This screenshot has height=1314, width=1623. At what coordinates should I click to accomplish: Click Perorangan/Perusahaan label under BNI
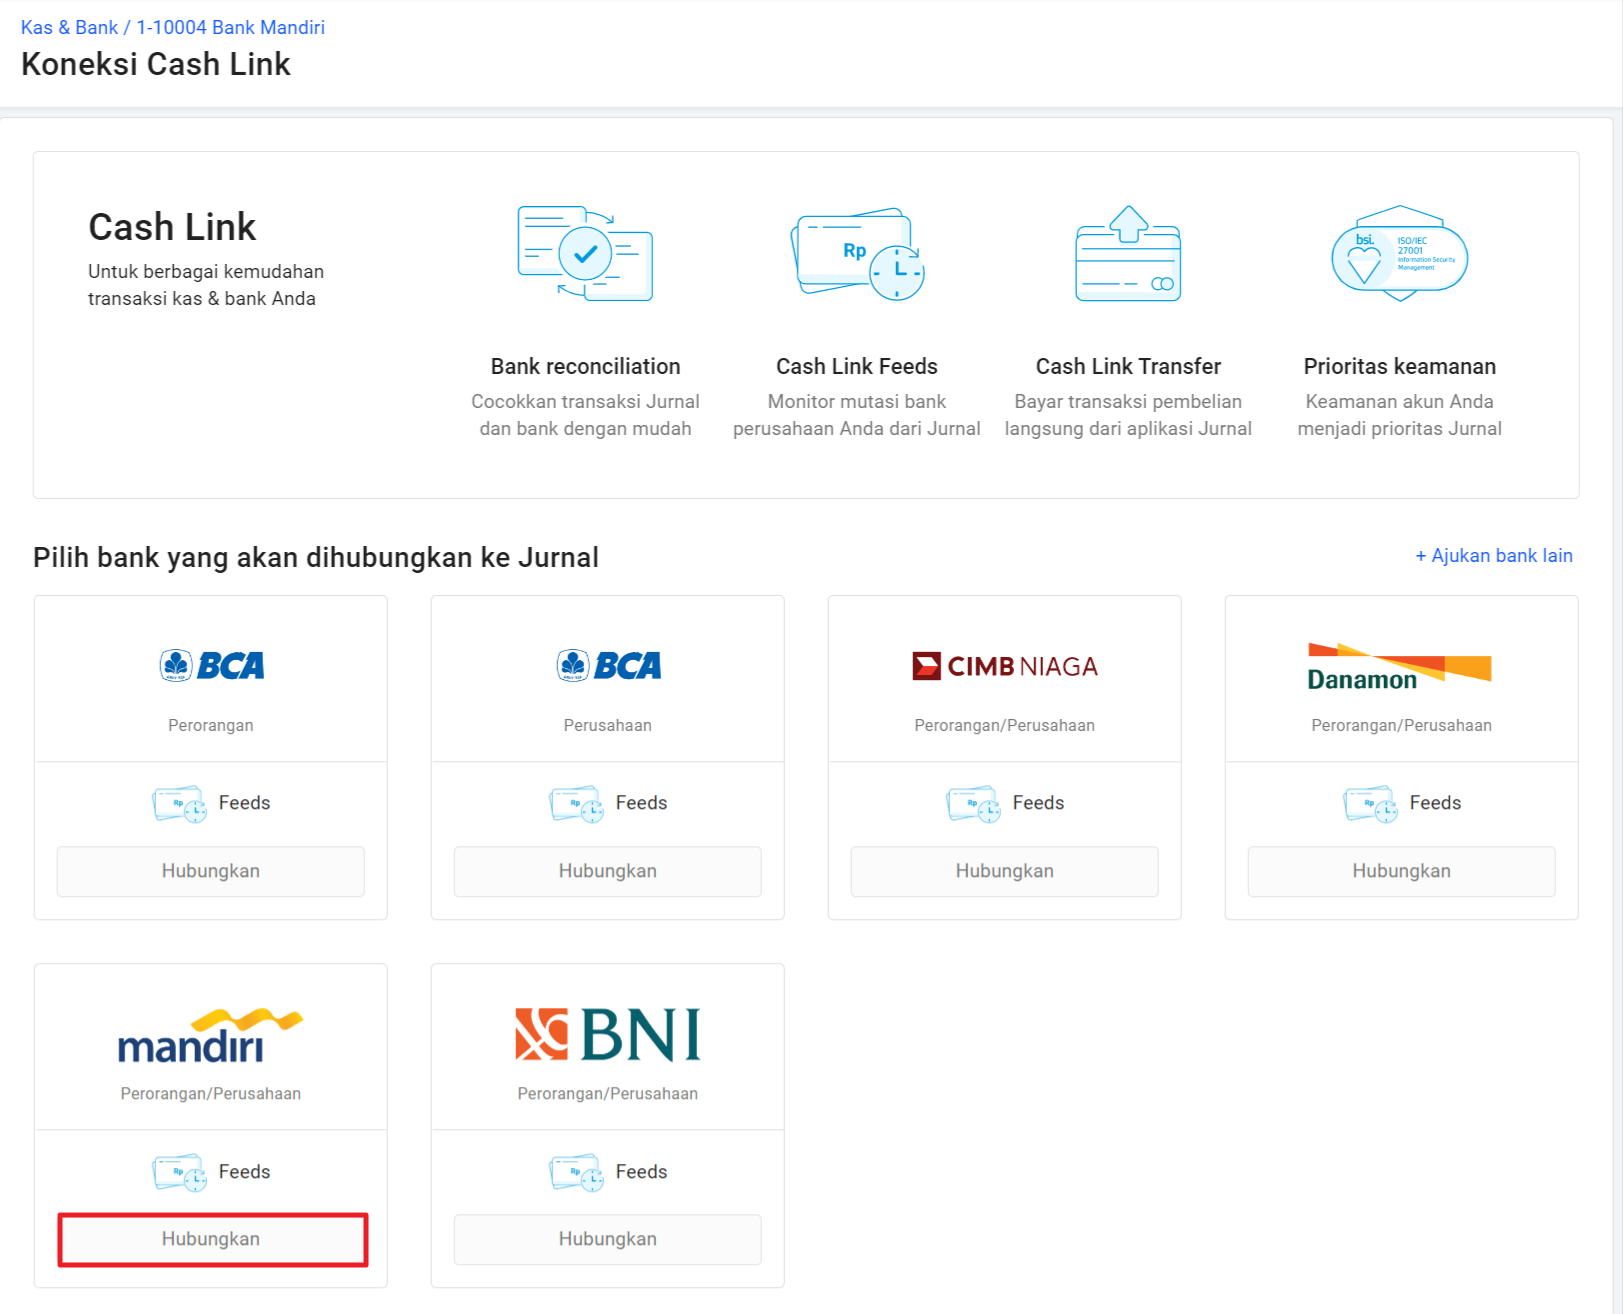608,1093
